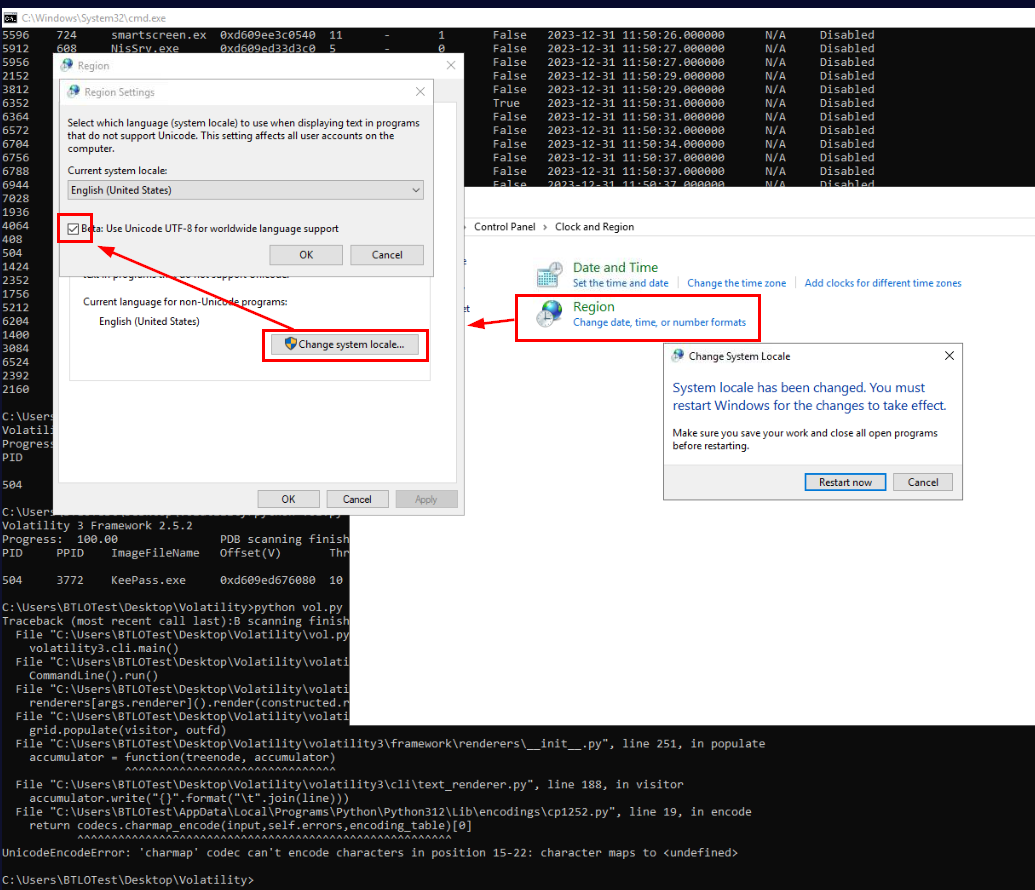Click English (United States) non-Unicode language text

(149, 322)
